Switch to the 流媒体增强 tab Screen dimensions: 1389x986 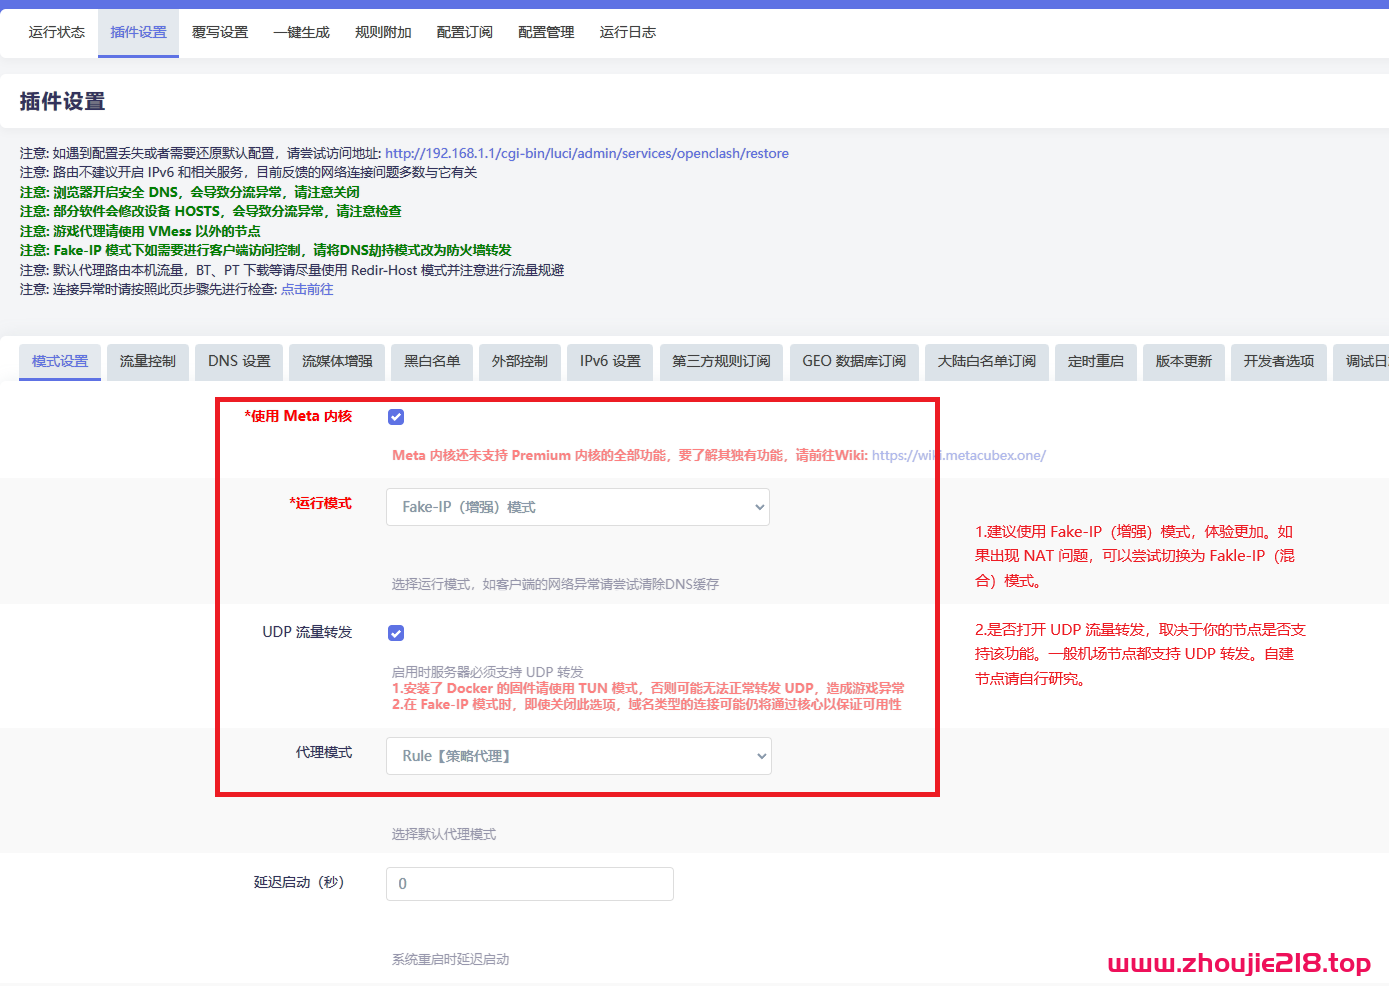pyautogui.click(x=336, y=362)
